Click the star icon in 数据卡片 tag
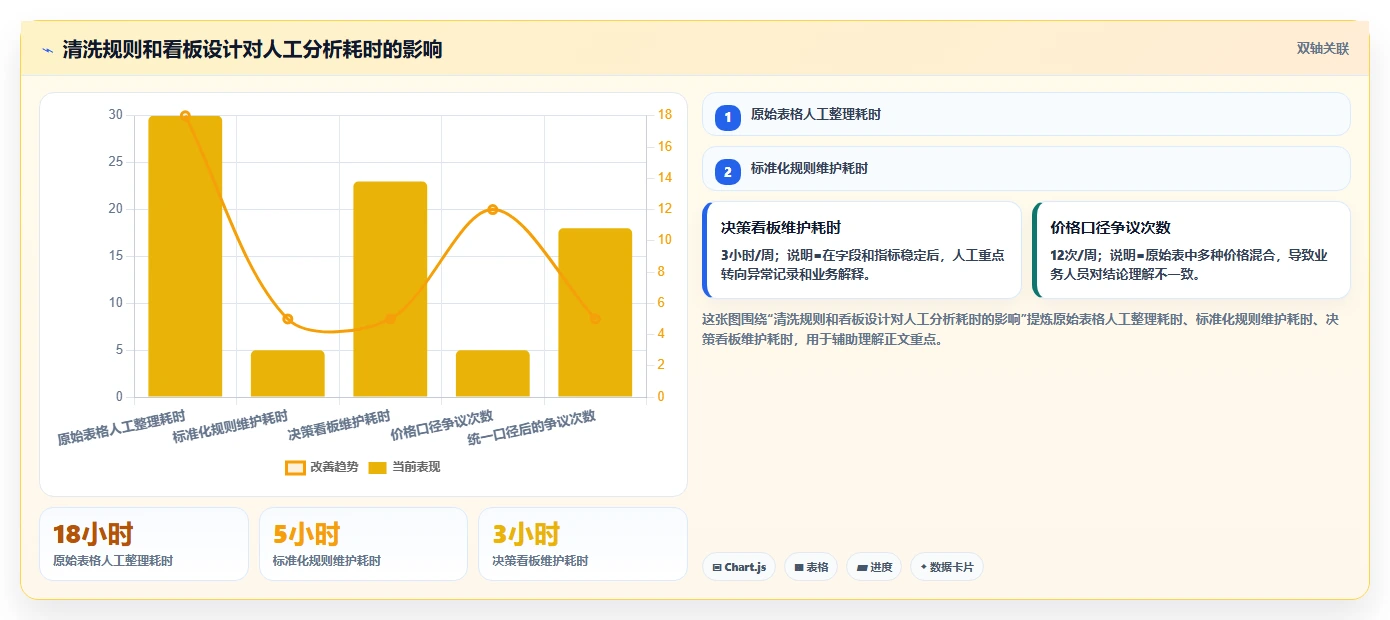This screenshot has width=1390, height=620. coord(923,567)
